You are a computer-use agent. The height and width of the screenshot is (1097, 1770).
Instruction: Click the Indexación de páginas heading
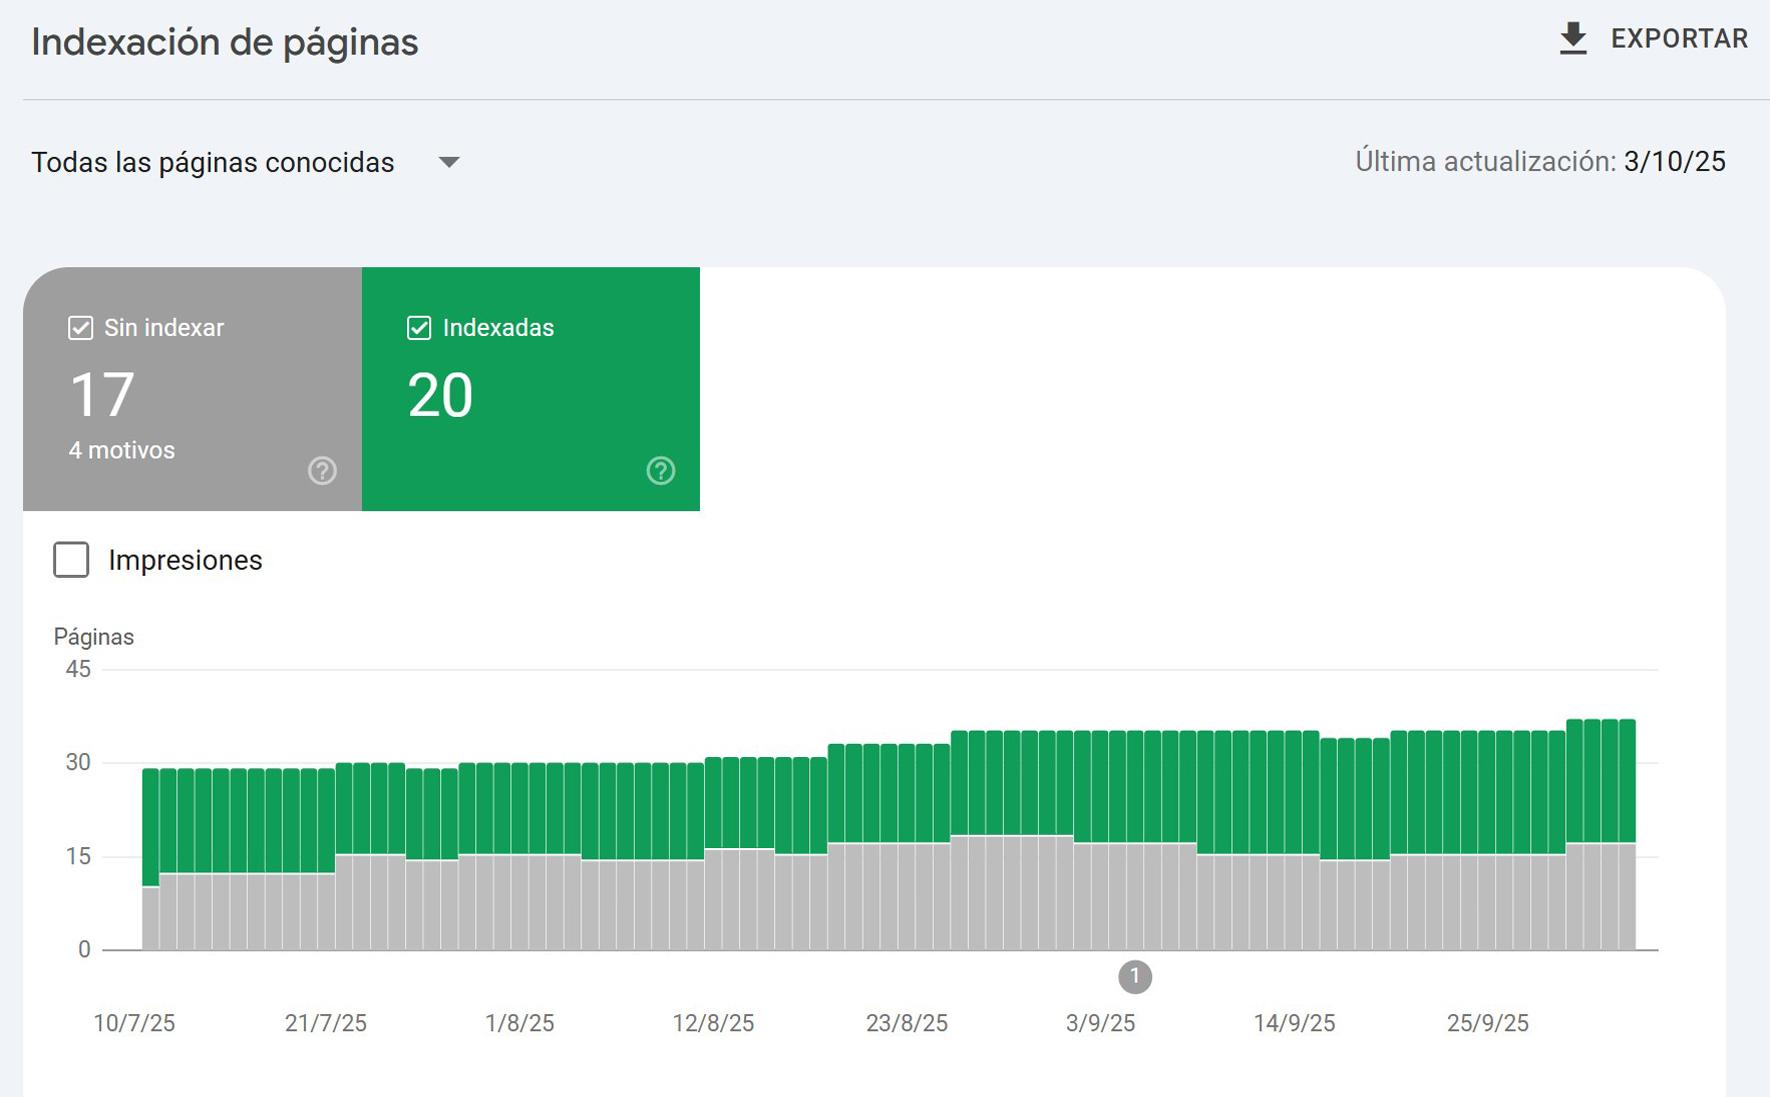(225, 42)
